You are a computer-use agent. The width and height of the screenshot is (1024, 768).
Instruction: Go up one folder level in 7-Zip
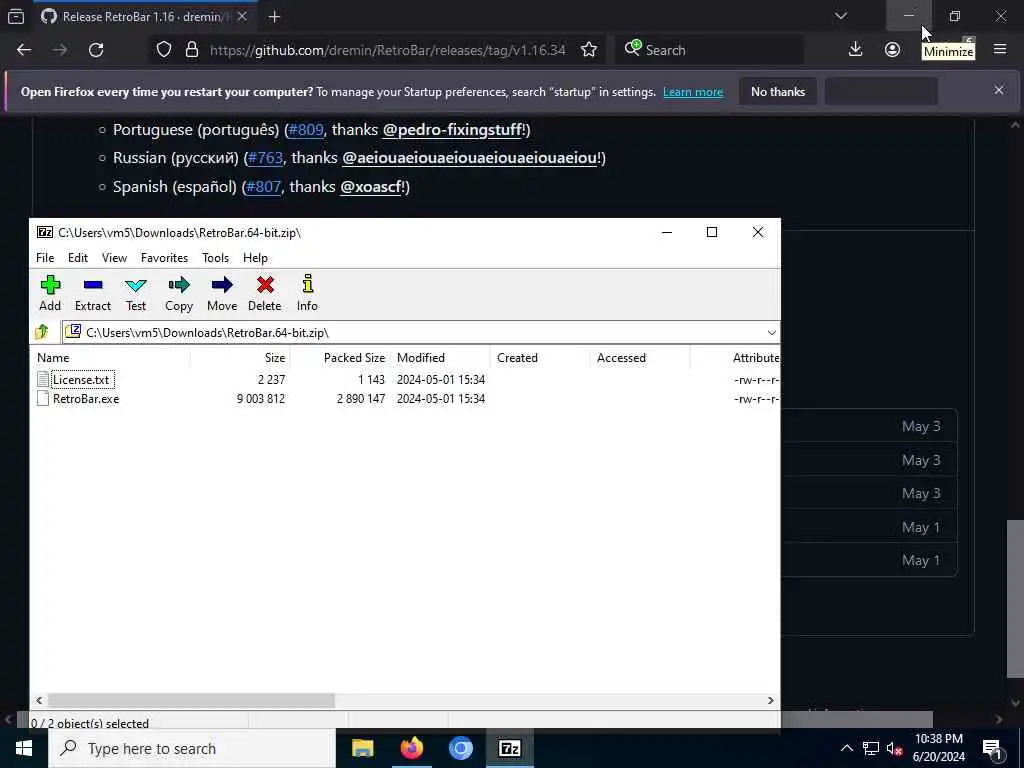tap(42, 332)
